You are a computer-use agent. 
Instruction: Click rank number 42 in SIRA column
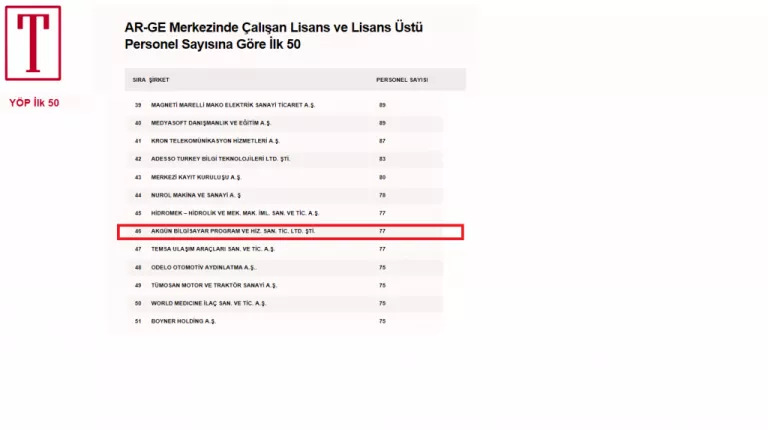click(138, 159)
